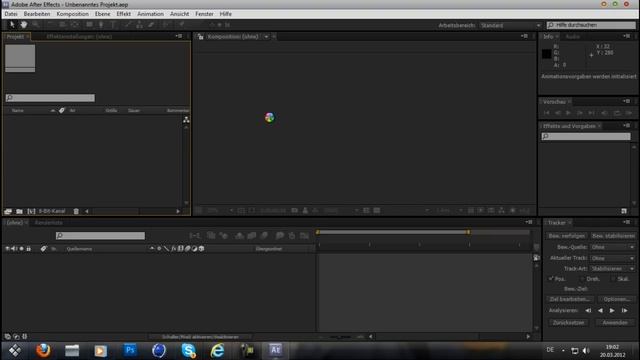
Task: Open the Aktueller Track dropdown
Action: pyautogui.click(x=612, y=258)
